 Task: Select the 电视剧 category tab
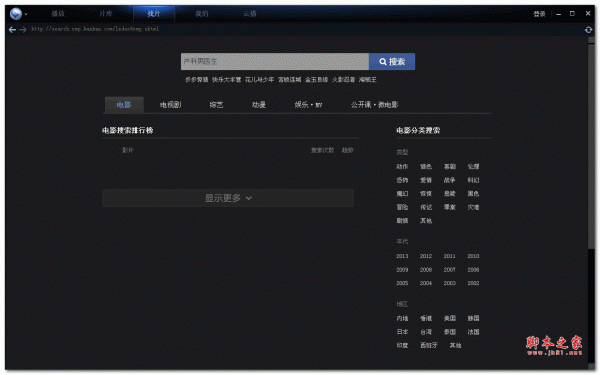[x=171, y=105]
